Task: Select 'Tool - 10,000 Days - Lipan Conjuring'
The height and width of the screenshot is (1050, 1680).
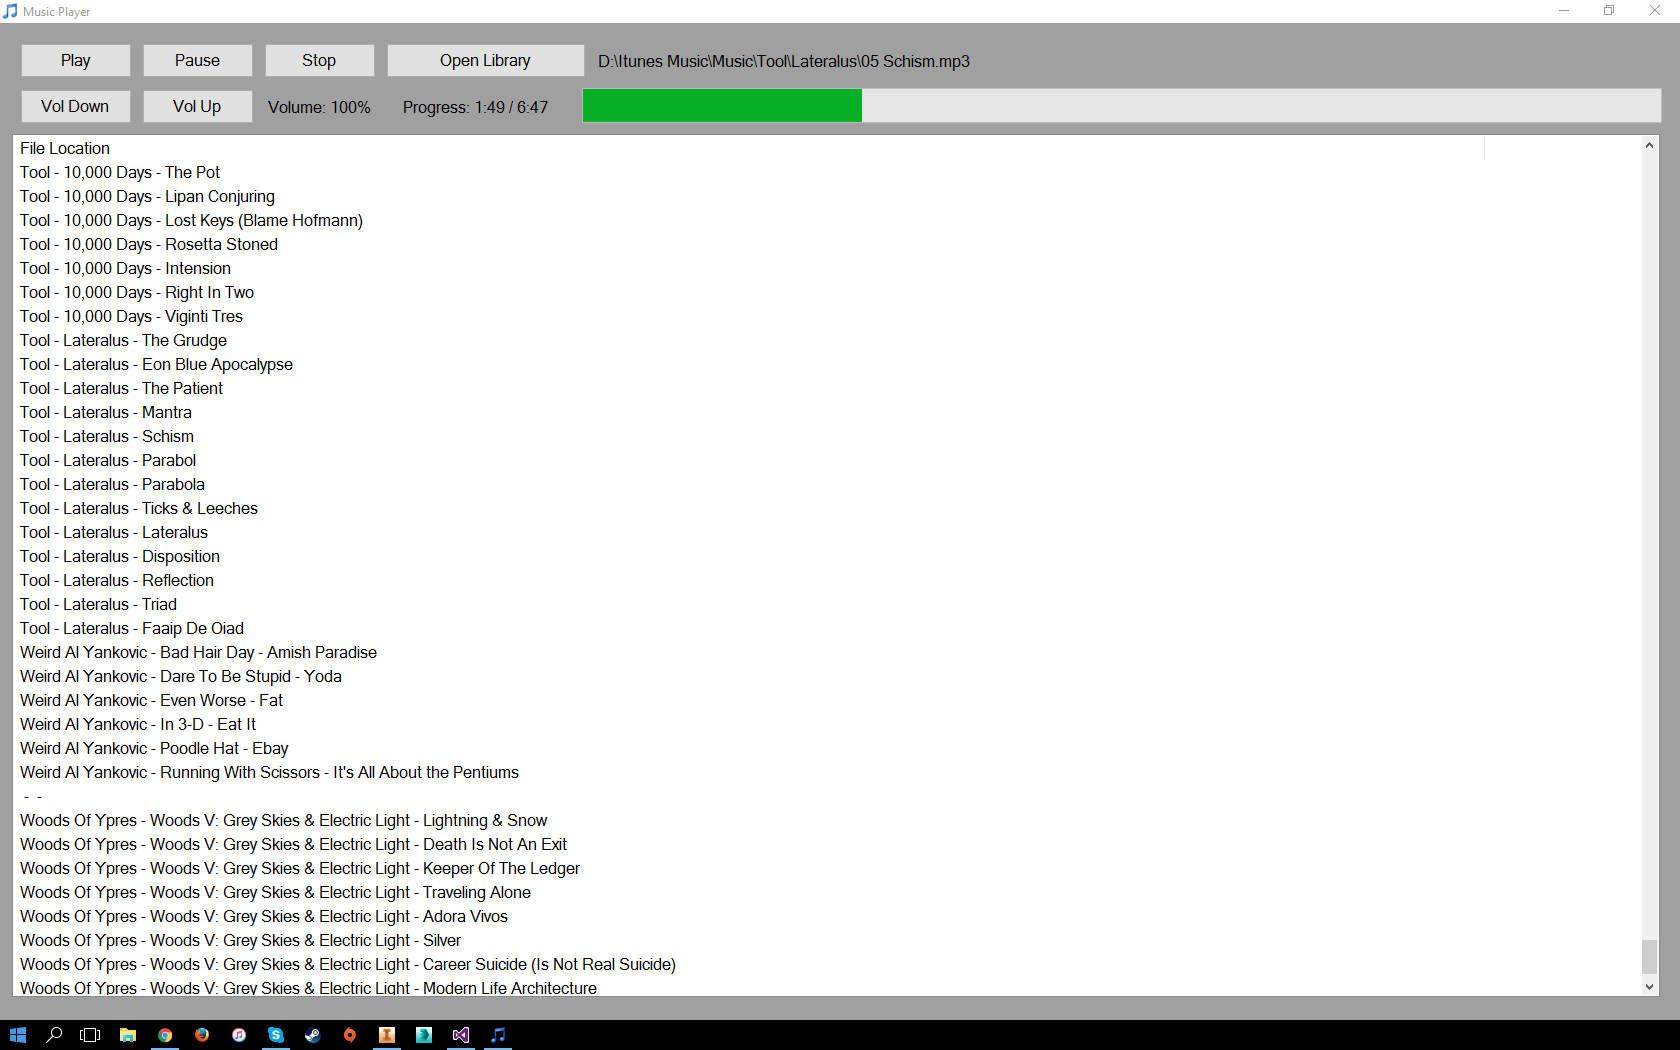Action: [147, 196]
